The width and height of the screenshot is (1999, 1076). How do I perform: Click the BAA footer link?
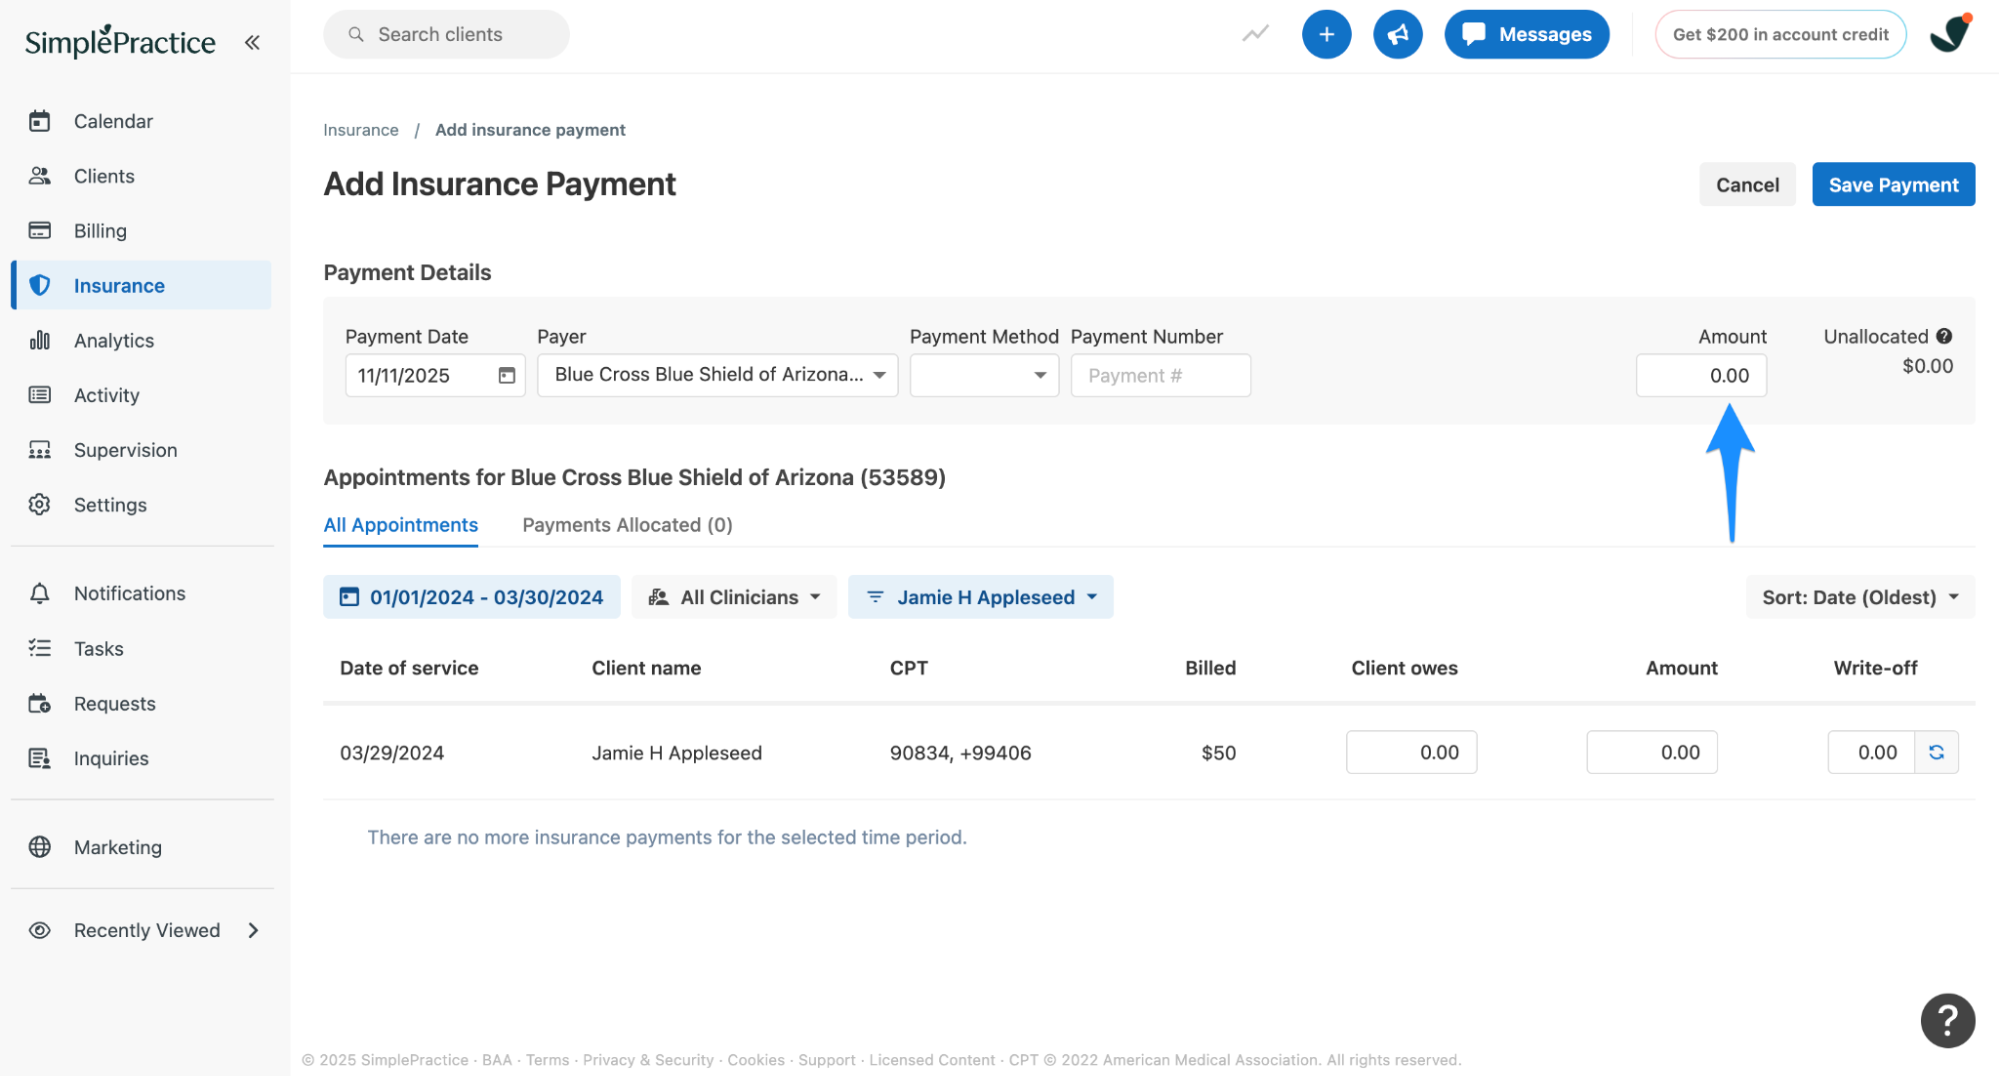pyautogui.click(x=496, y=1060)
